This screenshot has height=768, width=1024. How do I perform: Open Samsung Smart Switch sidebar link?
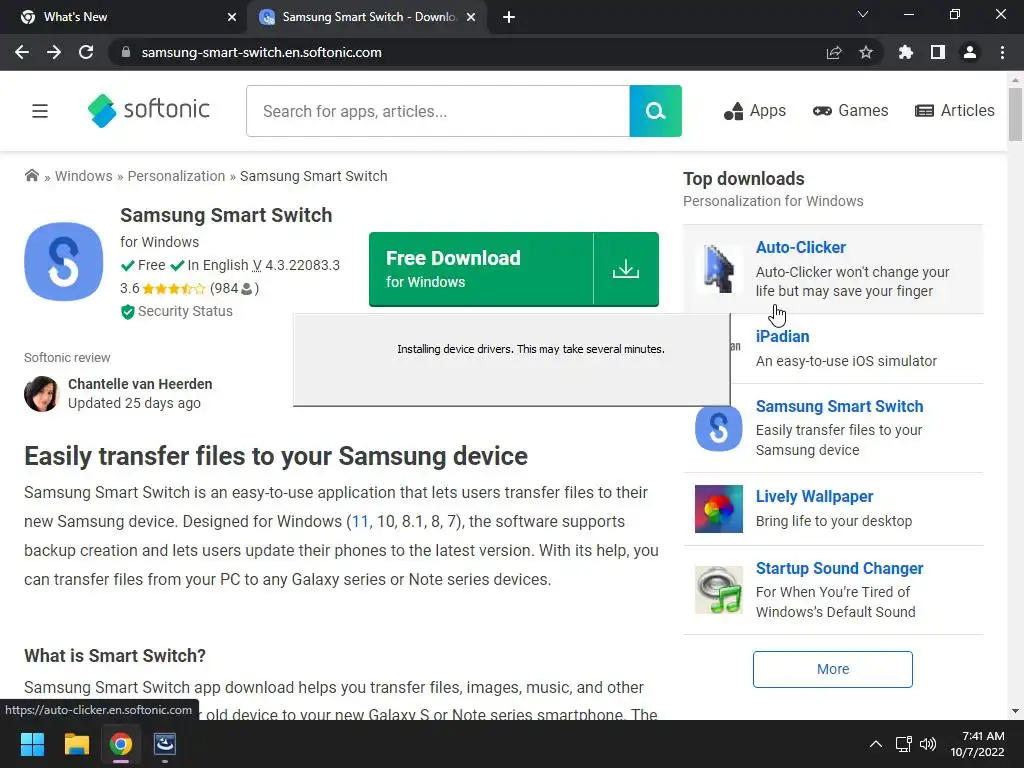(839, 406)
